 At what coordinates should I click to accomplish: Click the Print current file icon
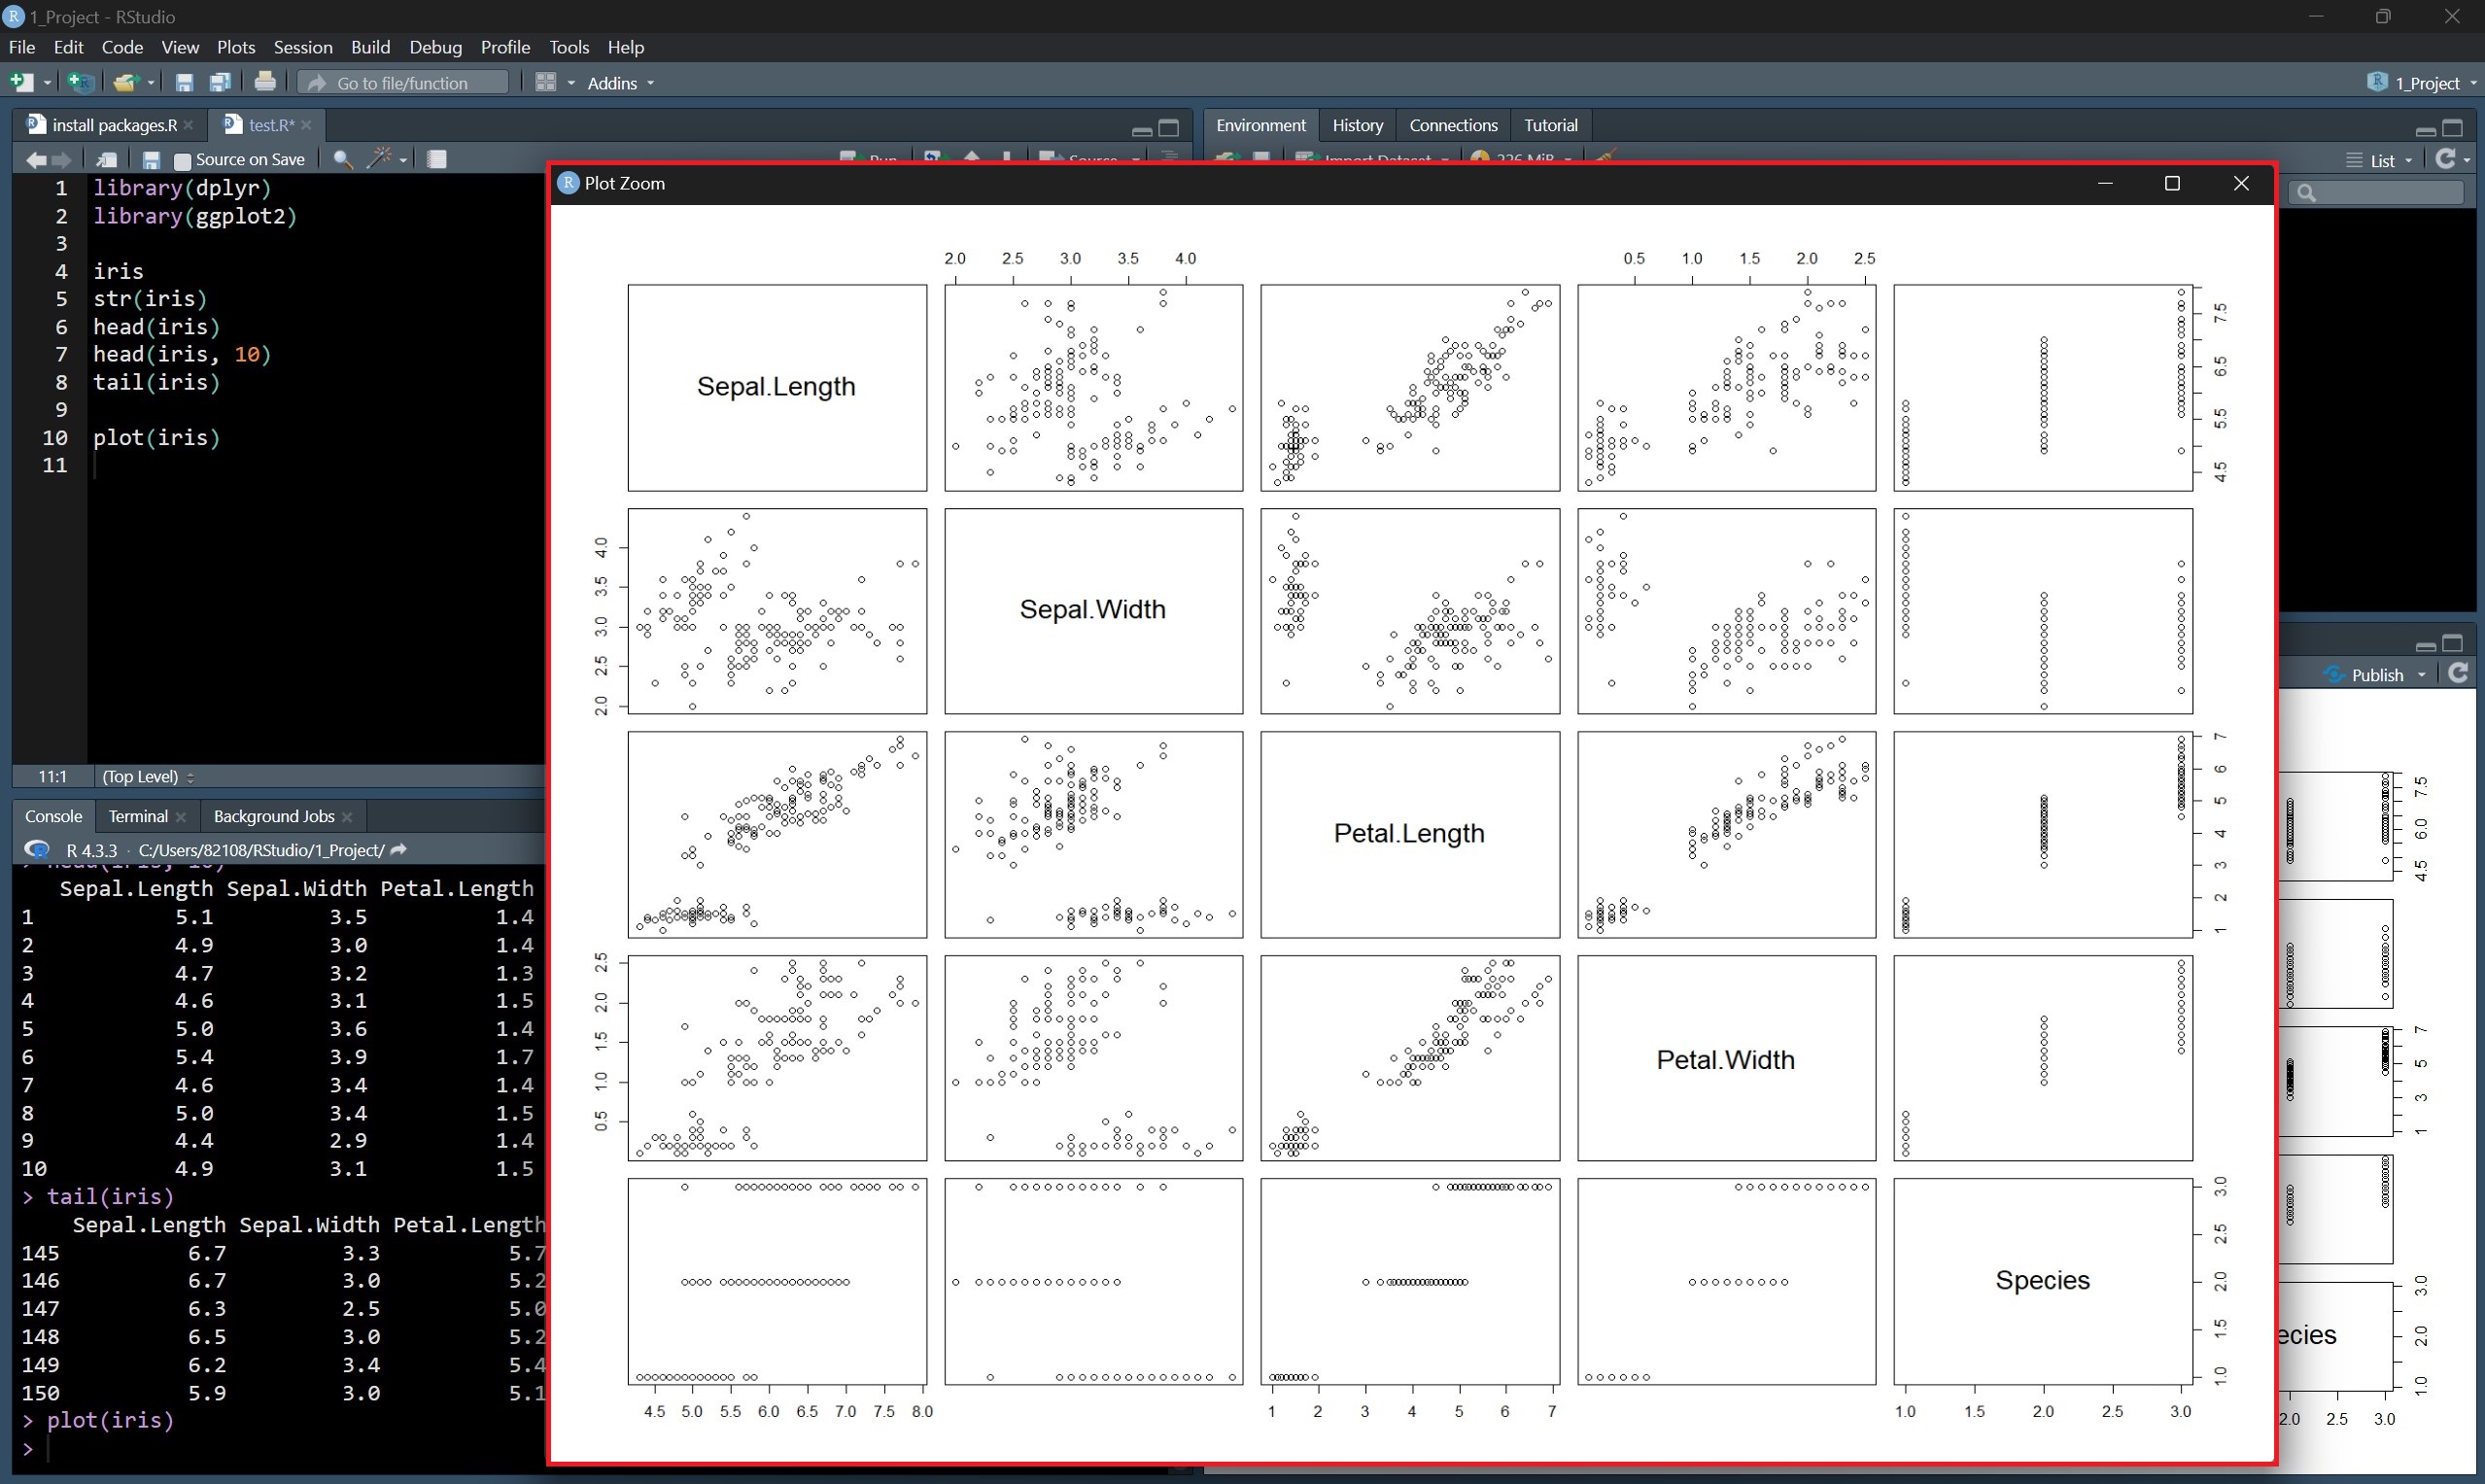point(265,83)
